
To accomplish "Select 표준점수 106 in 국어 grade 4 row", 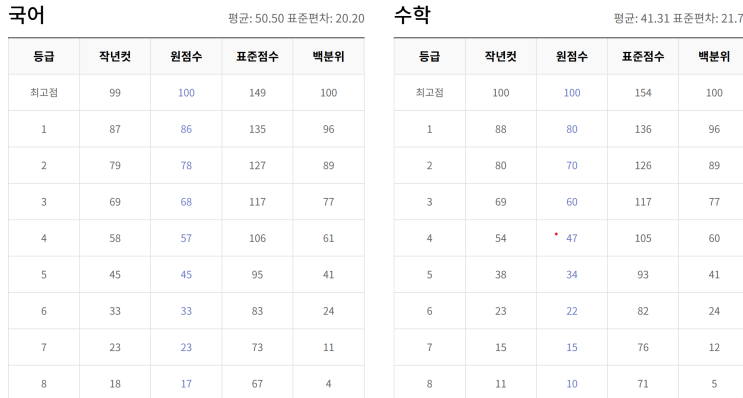I will (257, 238).
